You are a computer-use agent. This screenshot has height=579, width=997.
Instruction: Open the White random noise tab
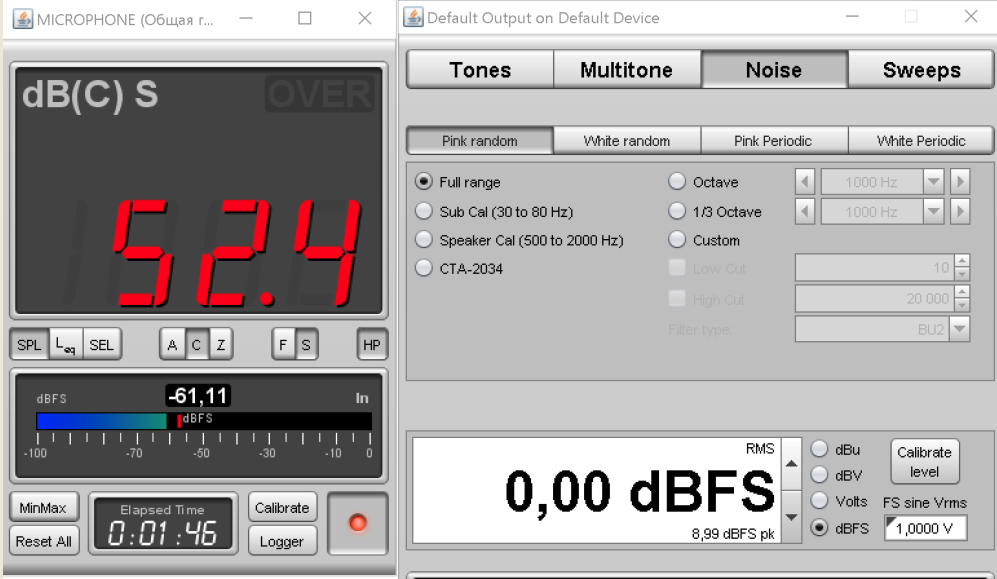627,141
